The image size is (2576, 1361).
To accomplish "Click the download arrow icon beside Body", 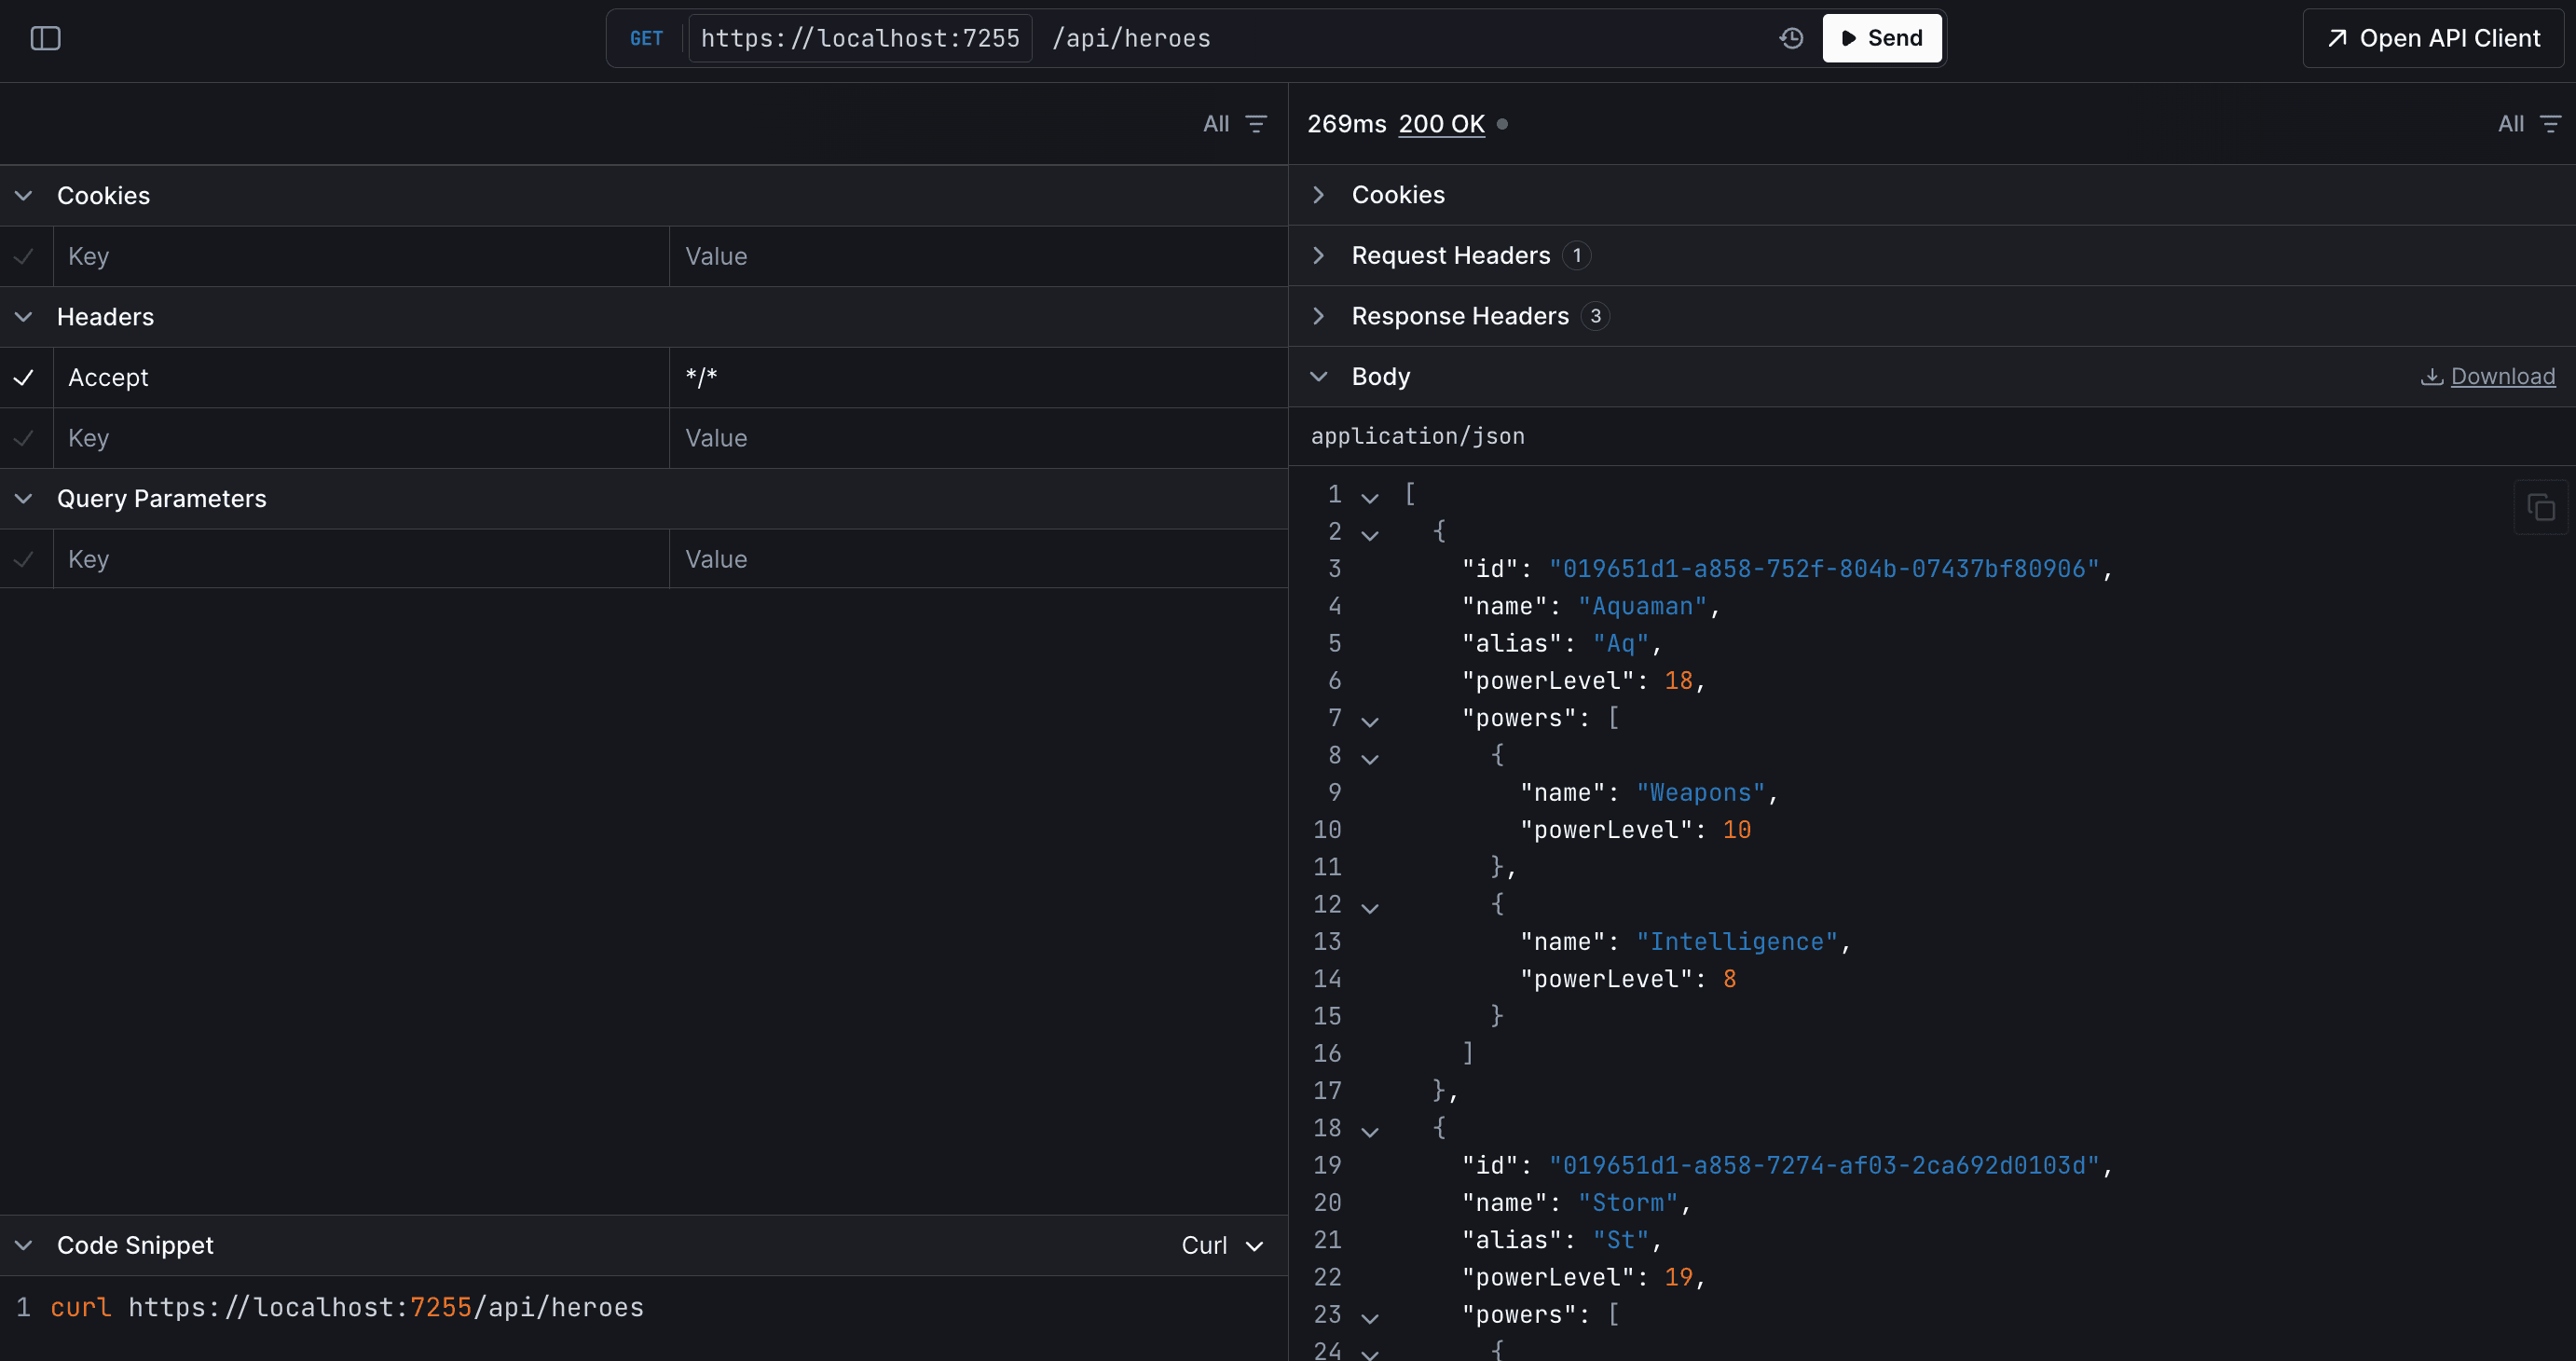I will 2431,376.
